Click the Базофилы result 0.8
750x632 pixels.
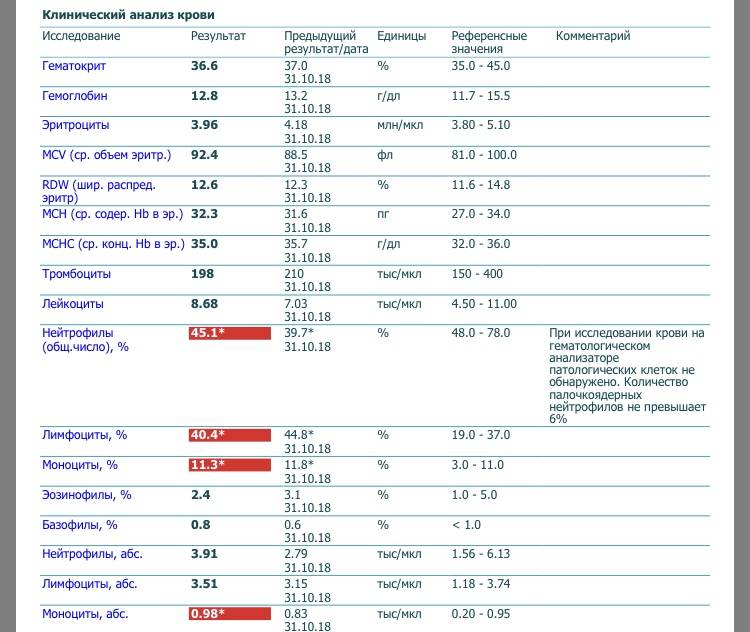[x=200, y=525]
